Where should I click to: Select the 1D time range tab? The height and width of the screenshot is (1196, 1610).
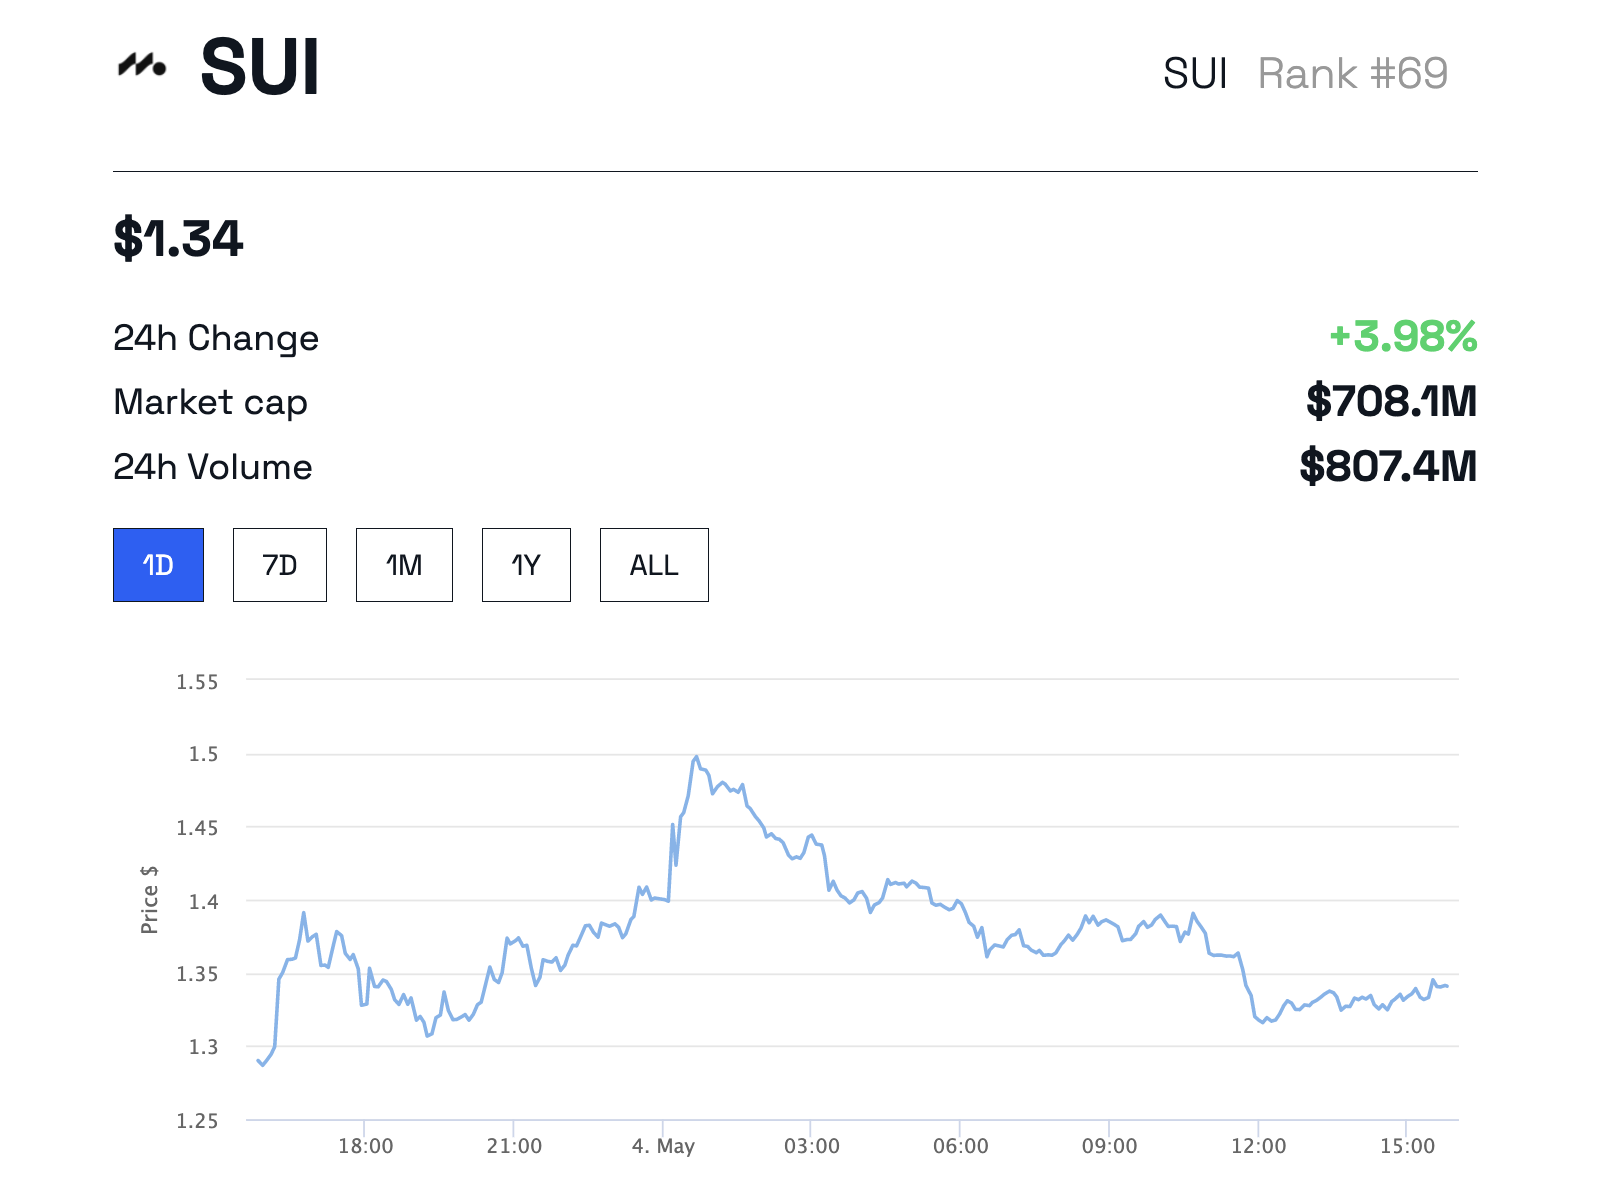[158, 565]
